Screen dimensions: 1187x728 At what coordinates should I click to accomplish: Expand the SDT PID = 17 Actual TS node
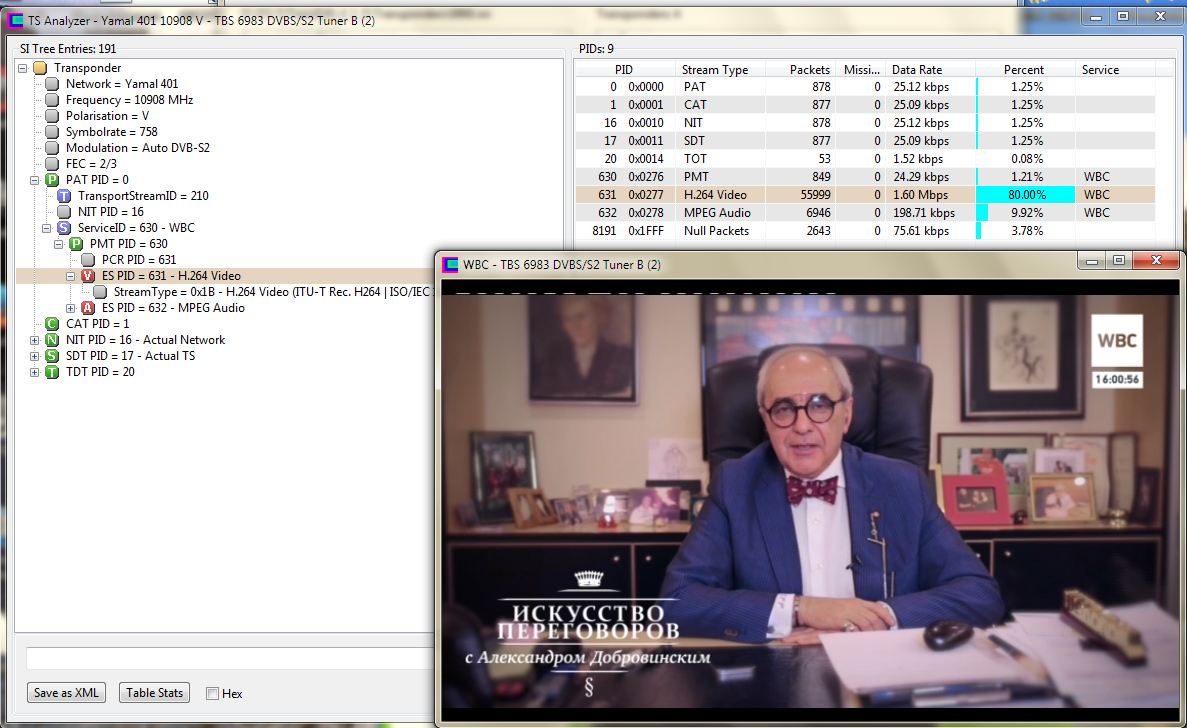point(35,356)
